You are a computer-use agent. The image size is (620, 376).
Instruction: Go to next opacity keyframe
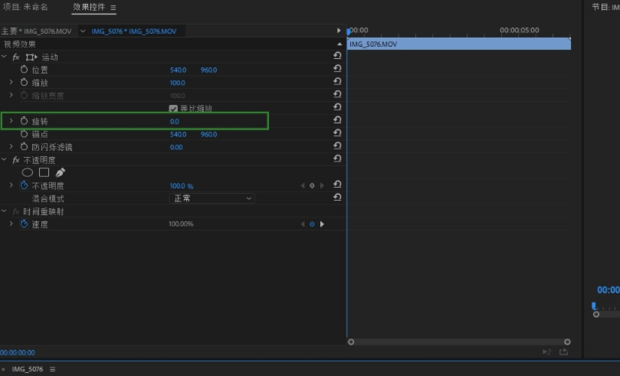[322, 185]
